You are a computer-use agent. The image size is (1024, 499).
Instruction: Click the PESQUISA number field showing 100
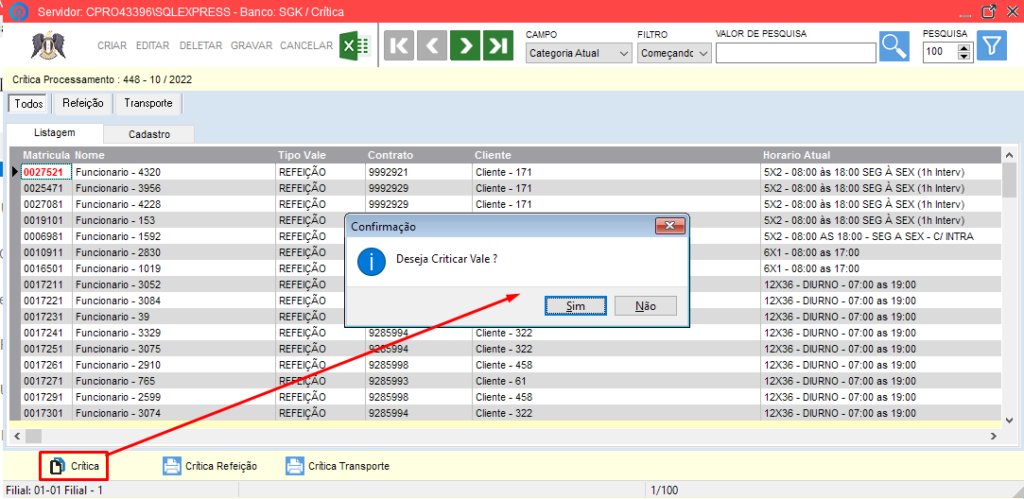click(940, 53)
